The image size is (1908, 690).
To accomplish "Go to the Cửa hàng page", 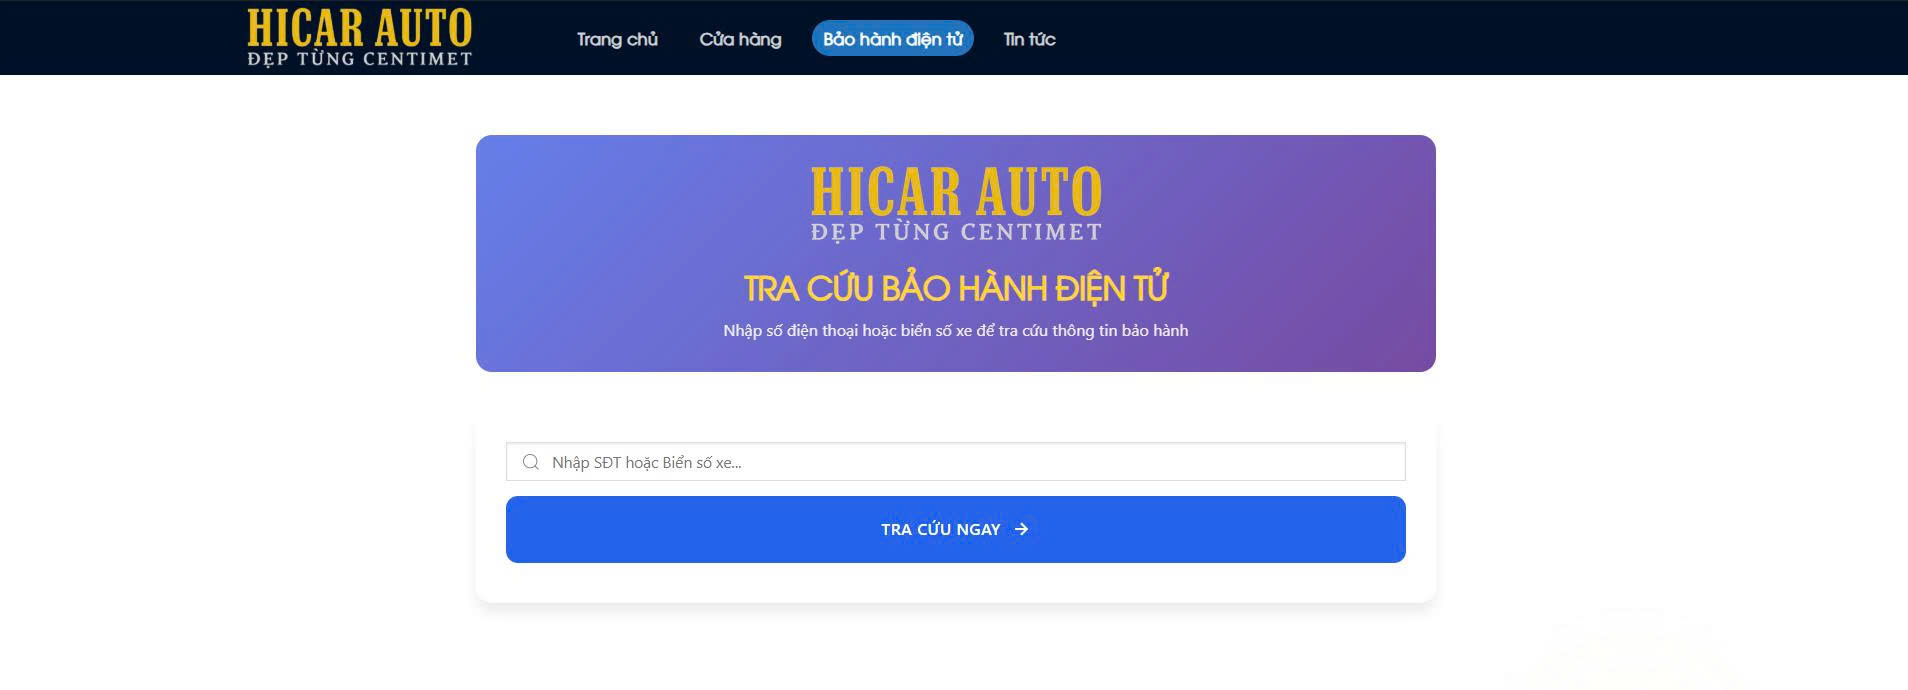I will coord(740,39).
